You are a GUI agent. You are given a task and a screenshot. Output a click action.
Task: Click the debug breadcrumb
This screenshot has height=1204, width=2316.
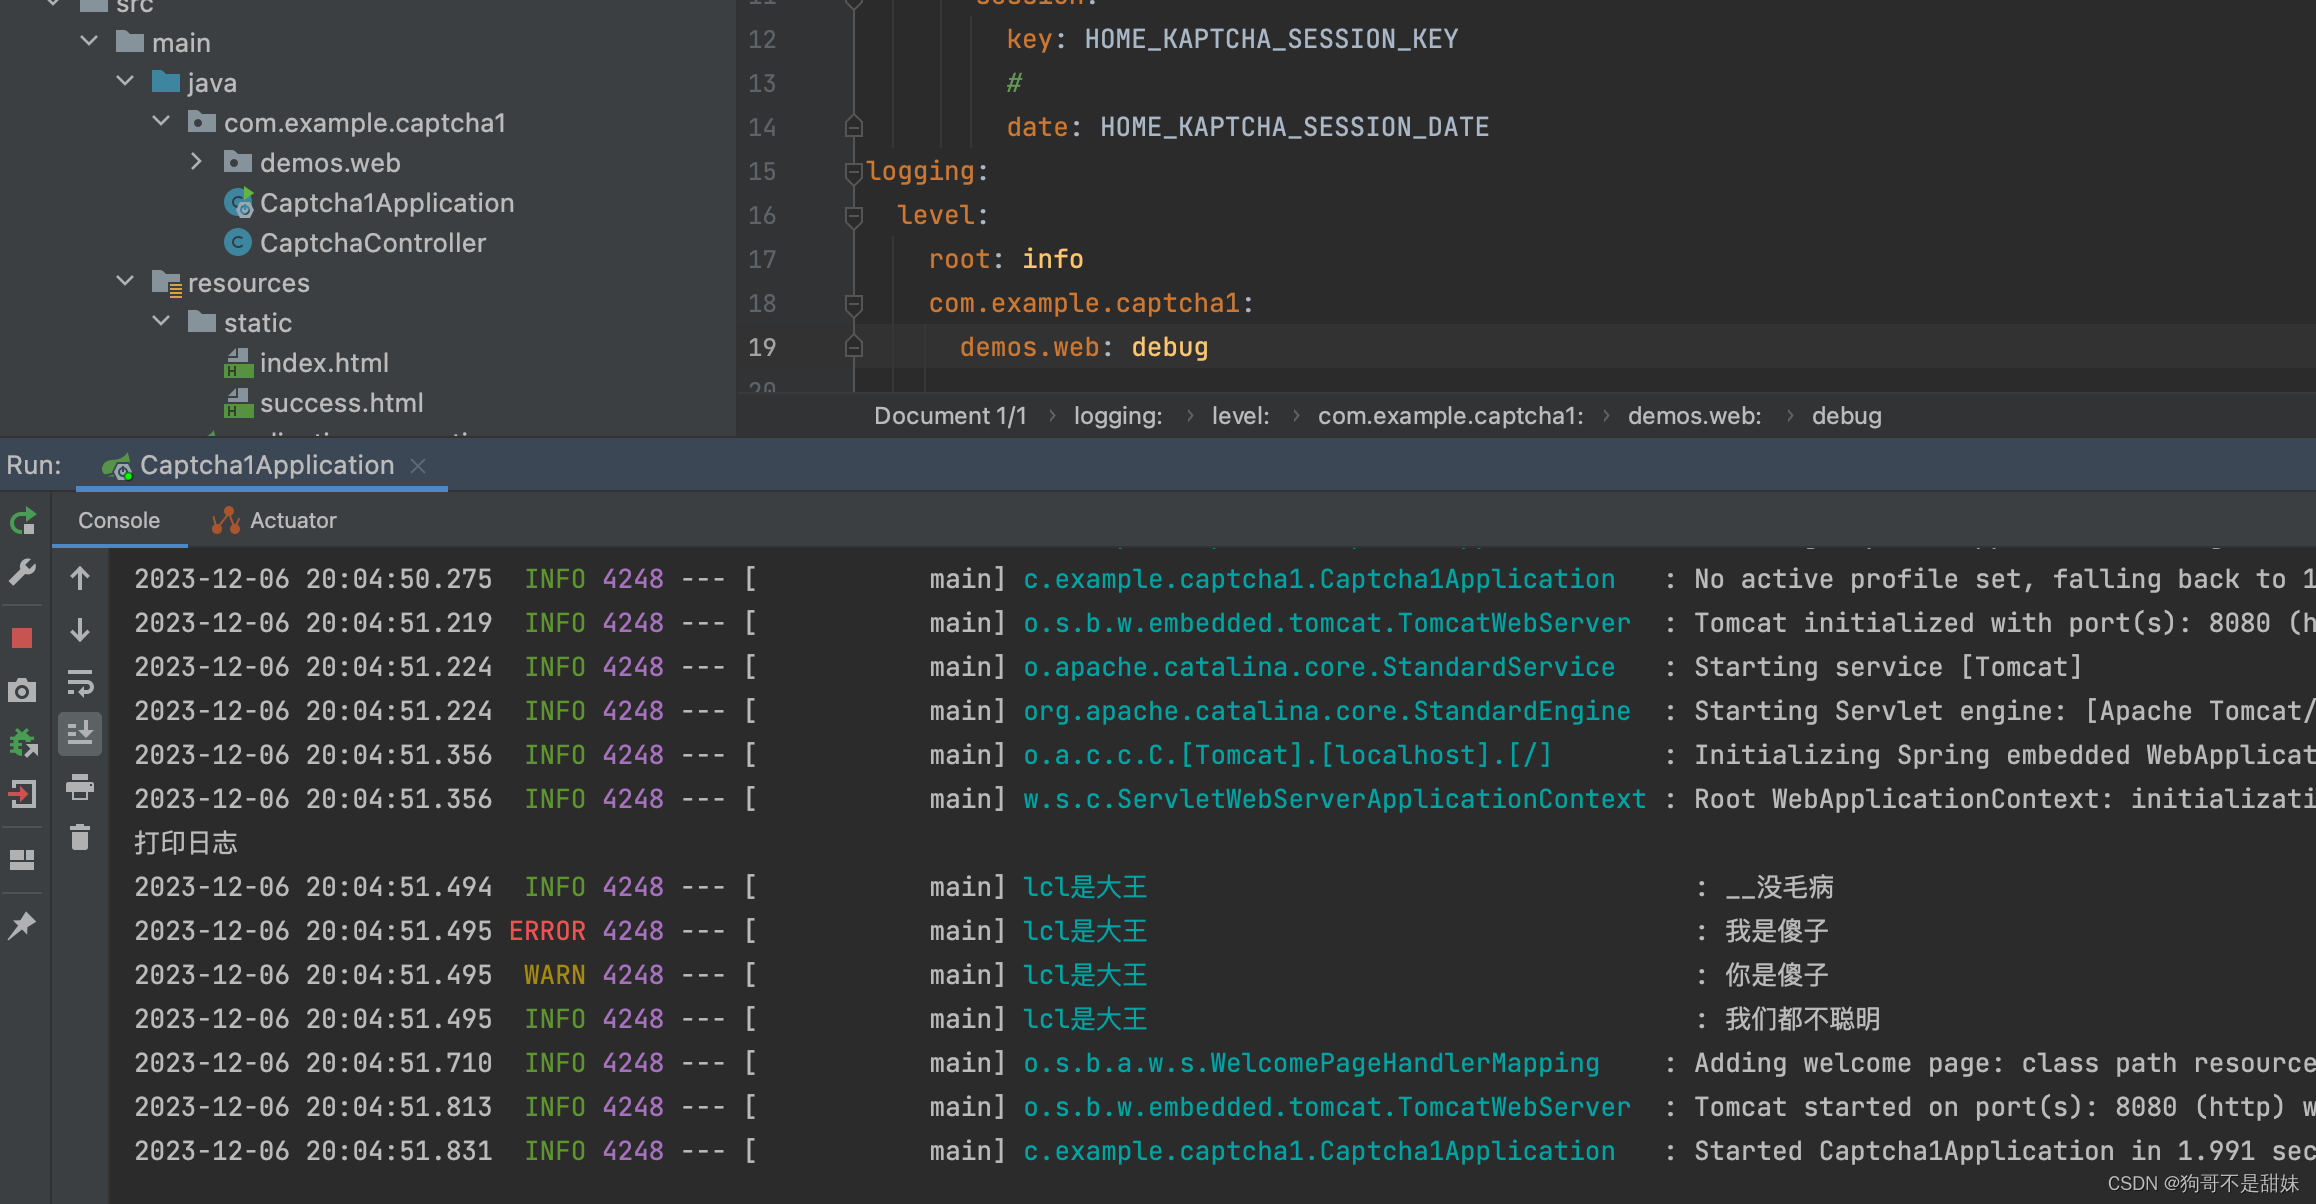tap(1846, 416)
